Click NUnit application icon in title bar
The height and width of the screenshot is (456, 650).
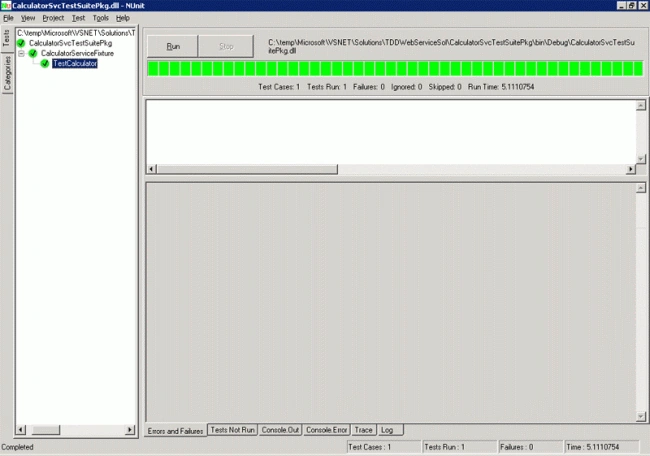tap(5, 5)
